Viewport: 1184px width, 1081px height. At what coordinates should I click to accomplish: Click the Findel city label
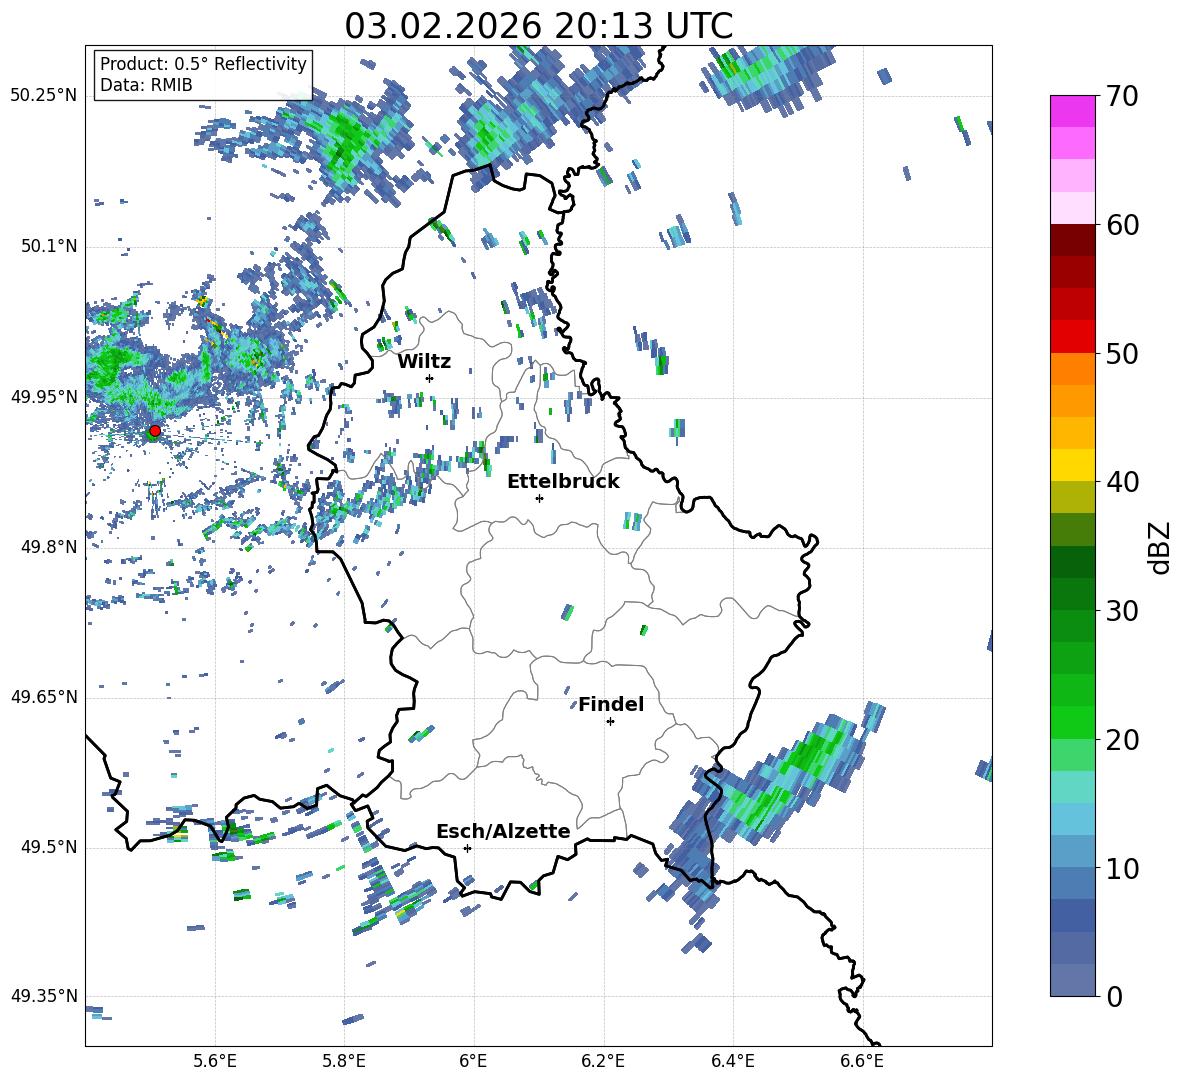[611, 704]
